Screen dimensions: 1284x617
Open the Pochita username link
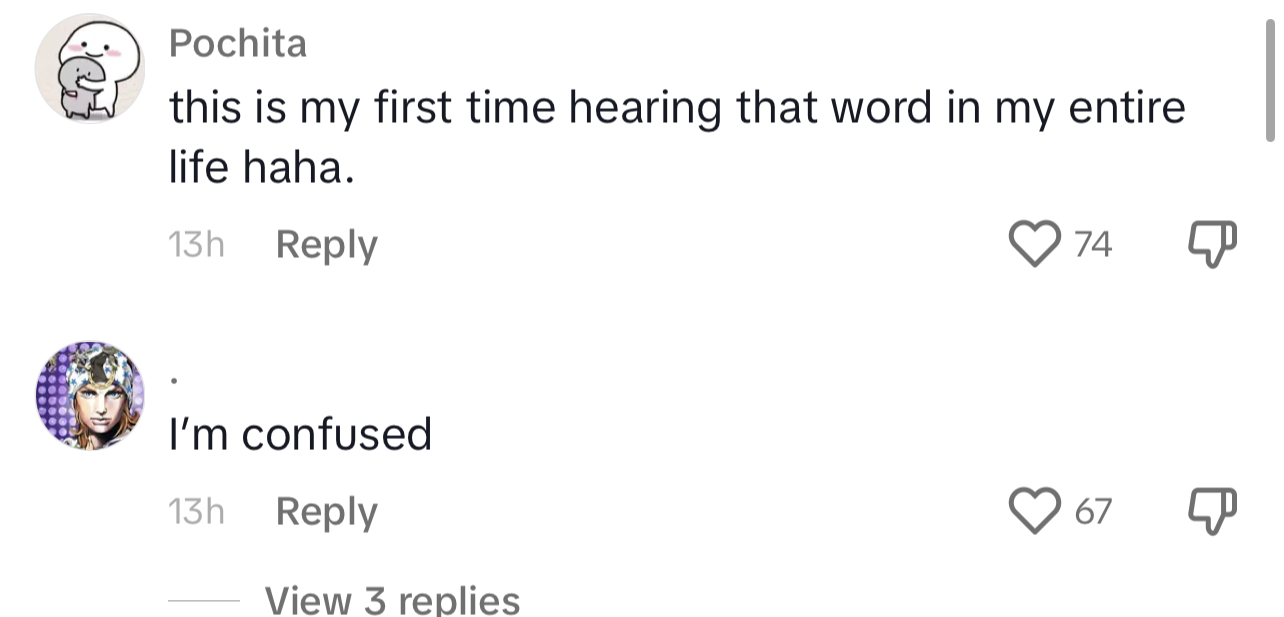(x=238, y=44)
